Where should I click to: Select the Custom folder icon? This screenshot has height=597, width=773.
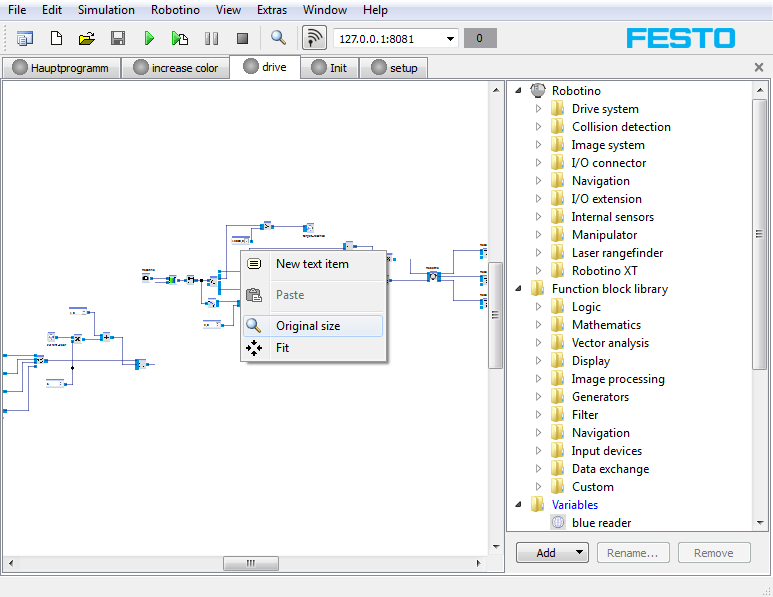pyautogui.click(x=558, y=487)
